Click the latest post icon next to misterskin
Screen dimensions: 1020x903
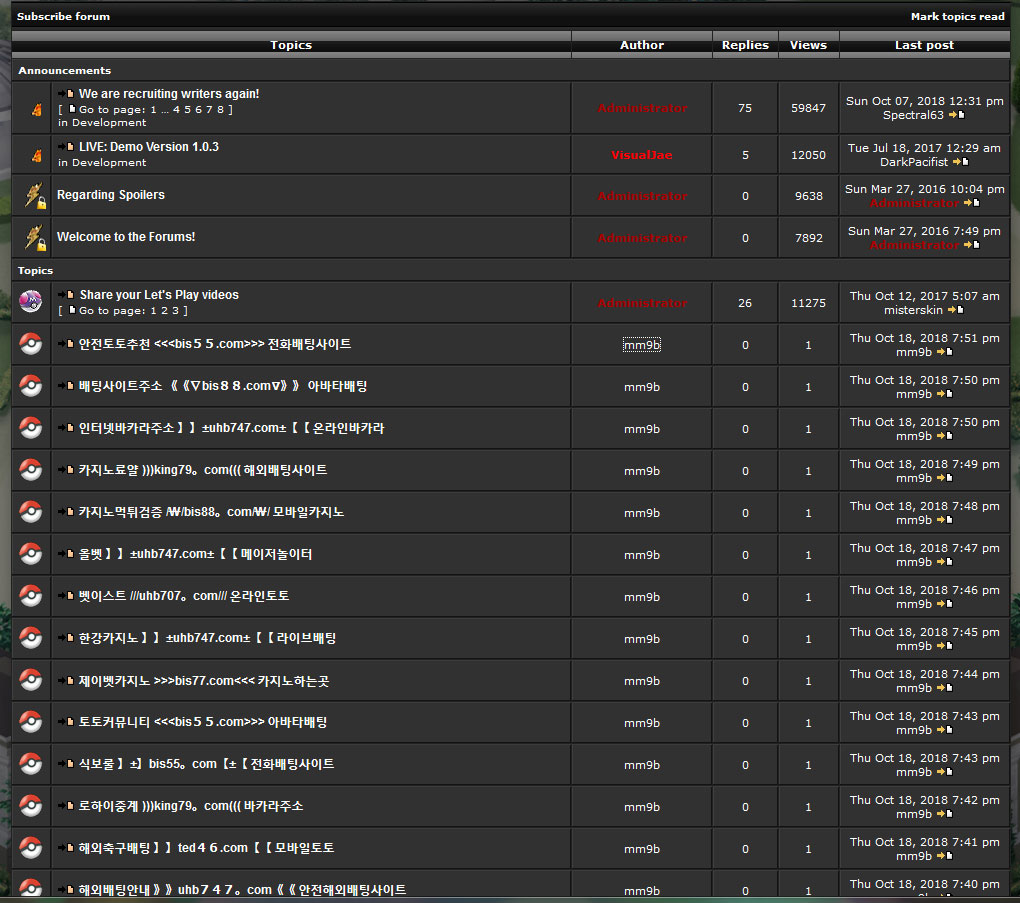(955, 310)
